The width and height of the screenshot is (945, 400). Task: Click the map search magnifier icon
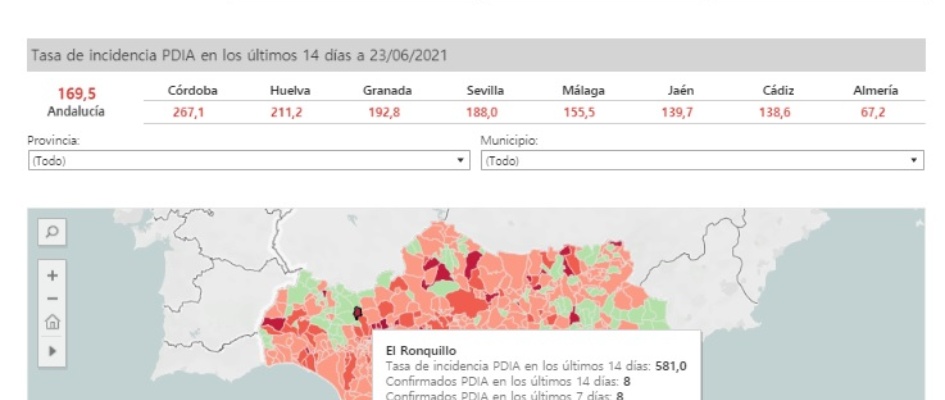point(53,231)
